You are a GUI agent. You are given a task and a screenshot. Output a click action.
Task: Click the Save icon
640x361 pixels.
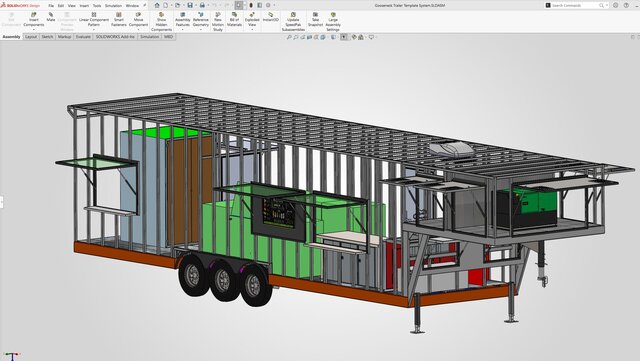[190, 5]
